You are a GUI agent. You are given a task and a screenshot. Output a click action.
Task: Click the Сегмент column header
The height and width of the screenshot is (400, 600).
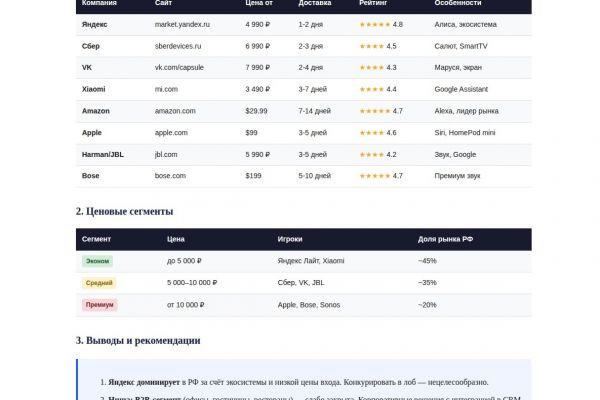pyautogui.click(x=96, y=239)
